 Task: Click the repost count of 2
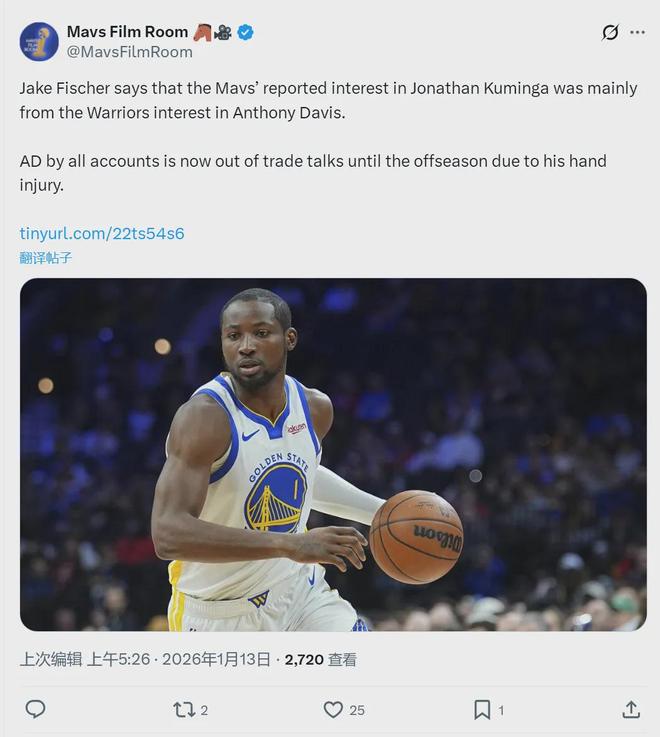[204, 710]
